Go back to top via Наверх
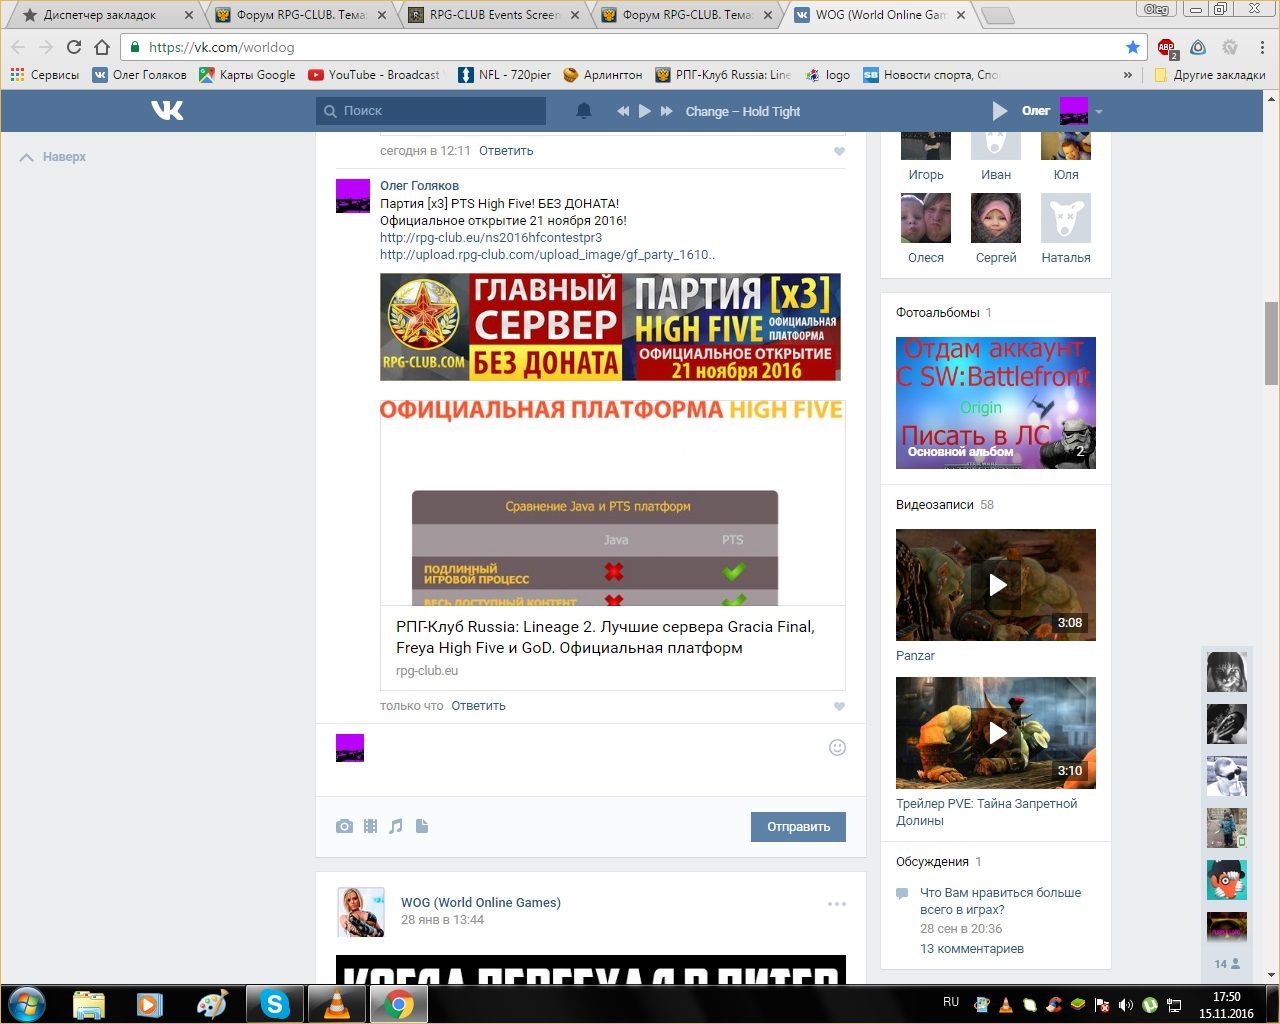This screenshot has width=1280, height=1024. (x=54, y=157)
